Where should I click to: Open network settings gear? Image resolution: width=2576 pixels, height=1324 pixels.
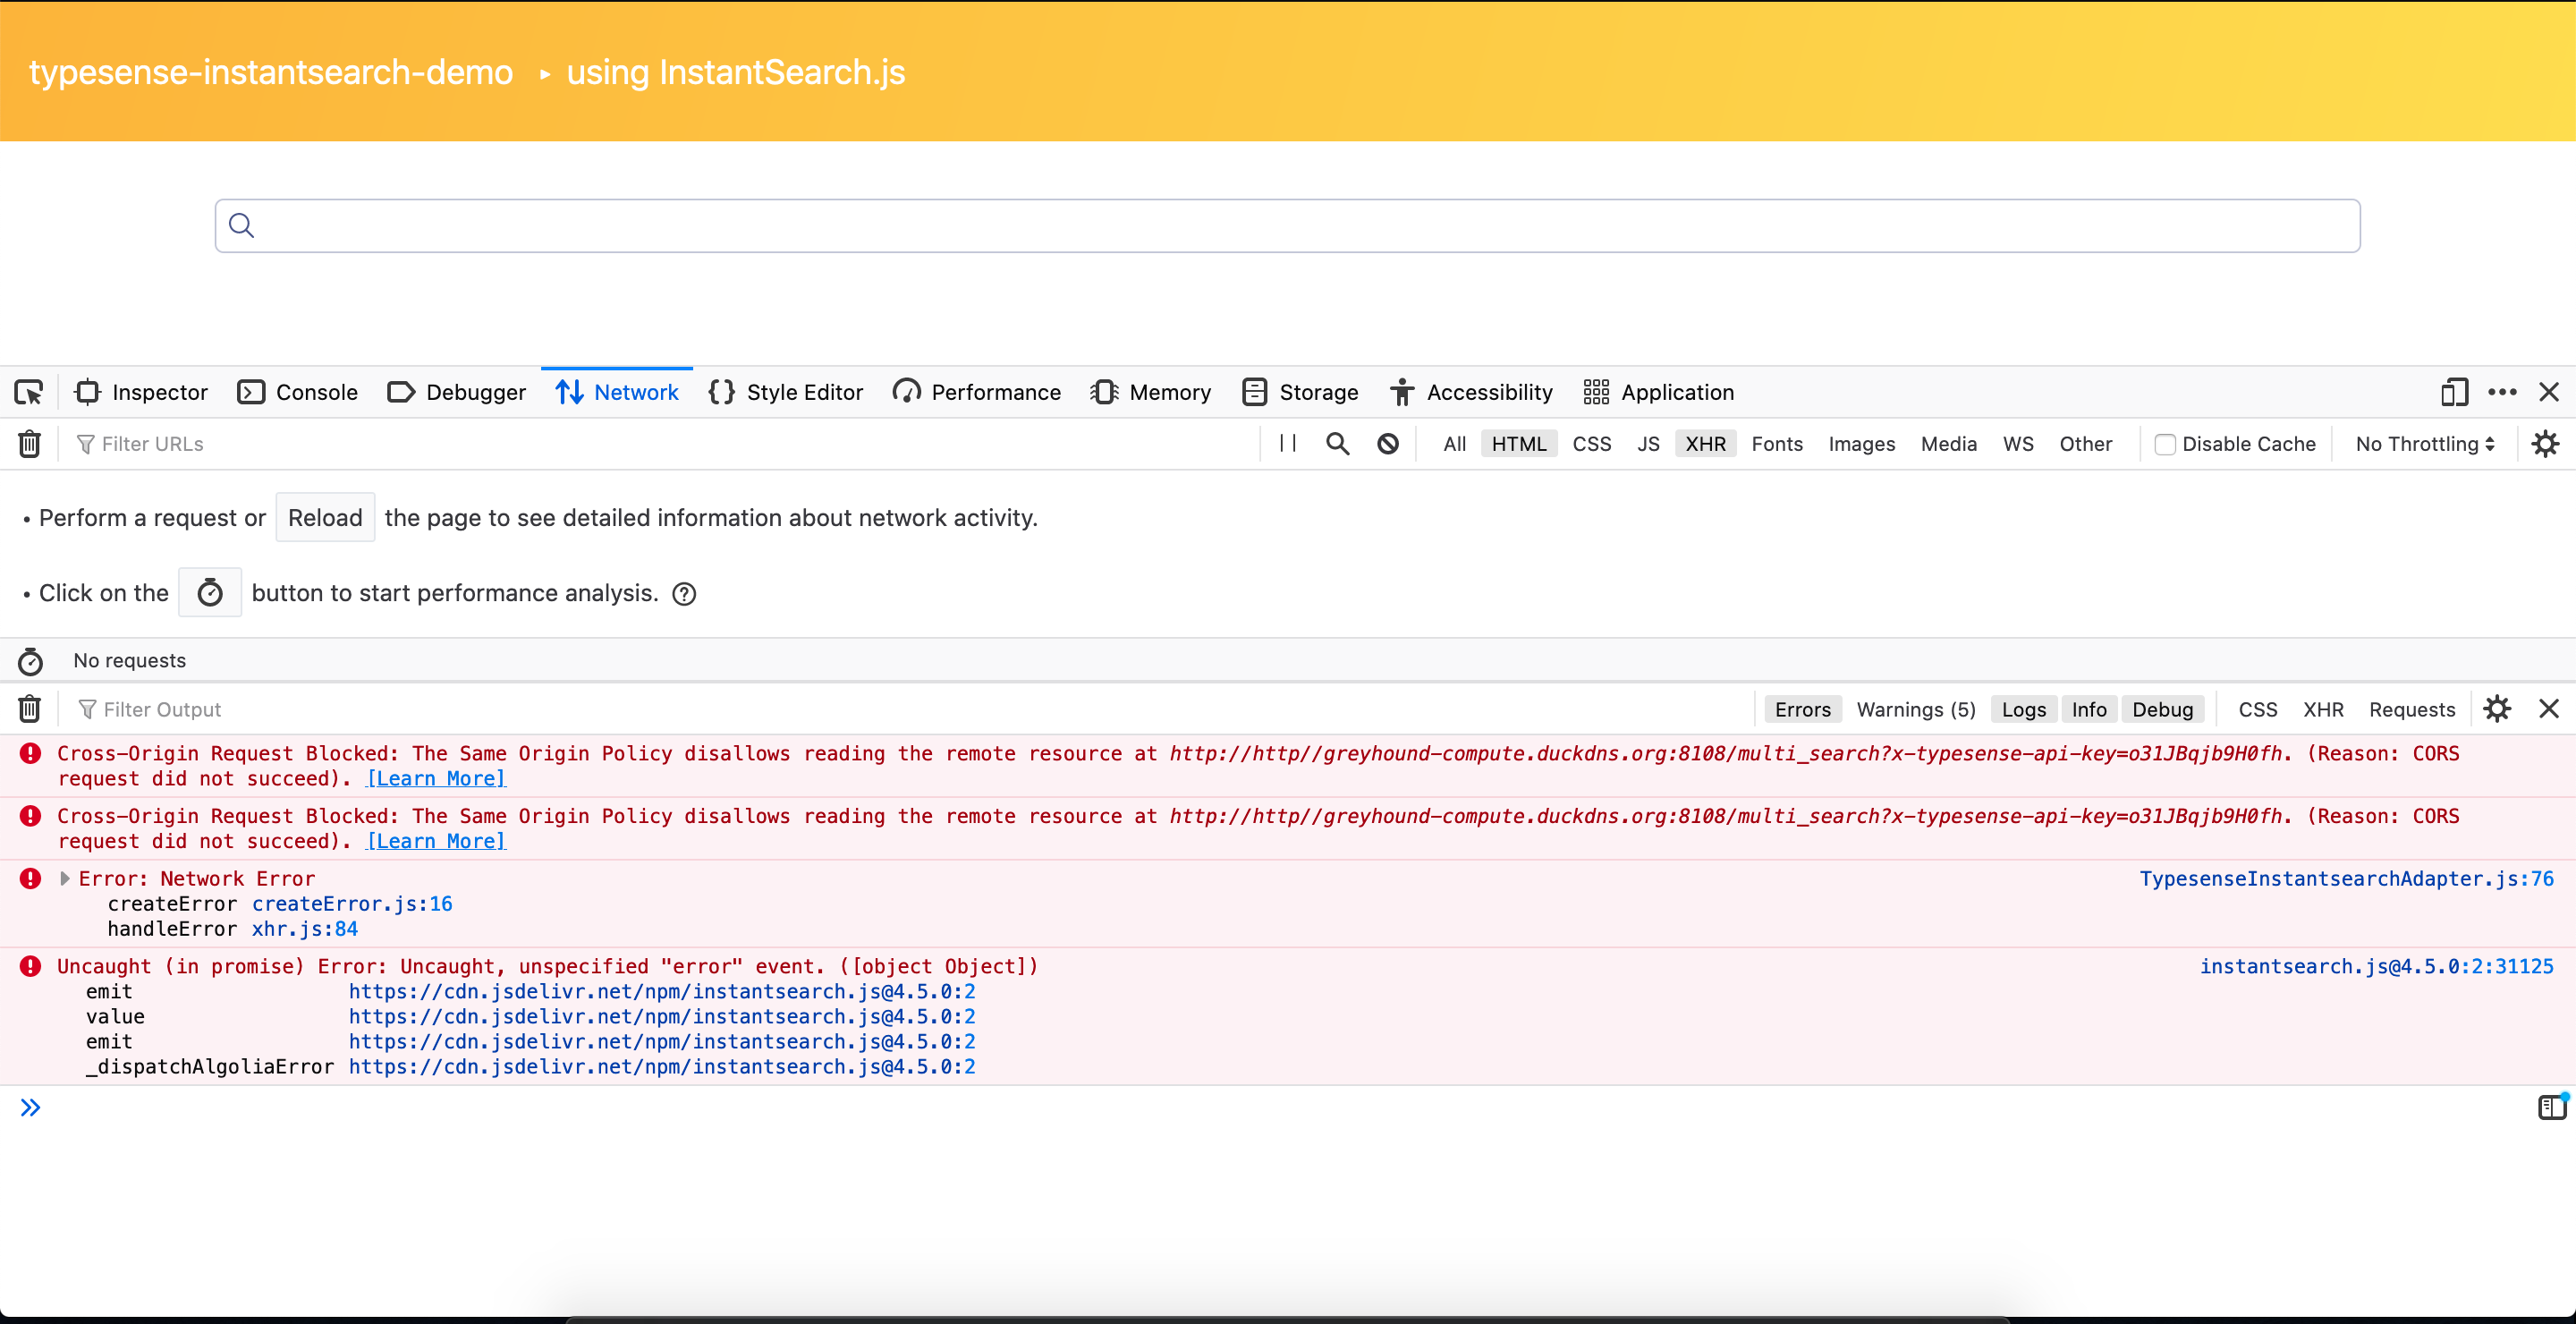coord(2545,444)
